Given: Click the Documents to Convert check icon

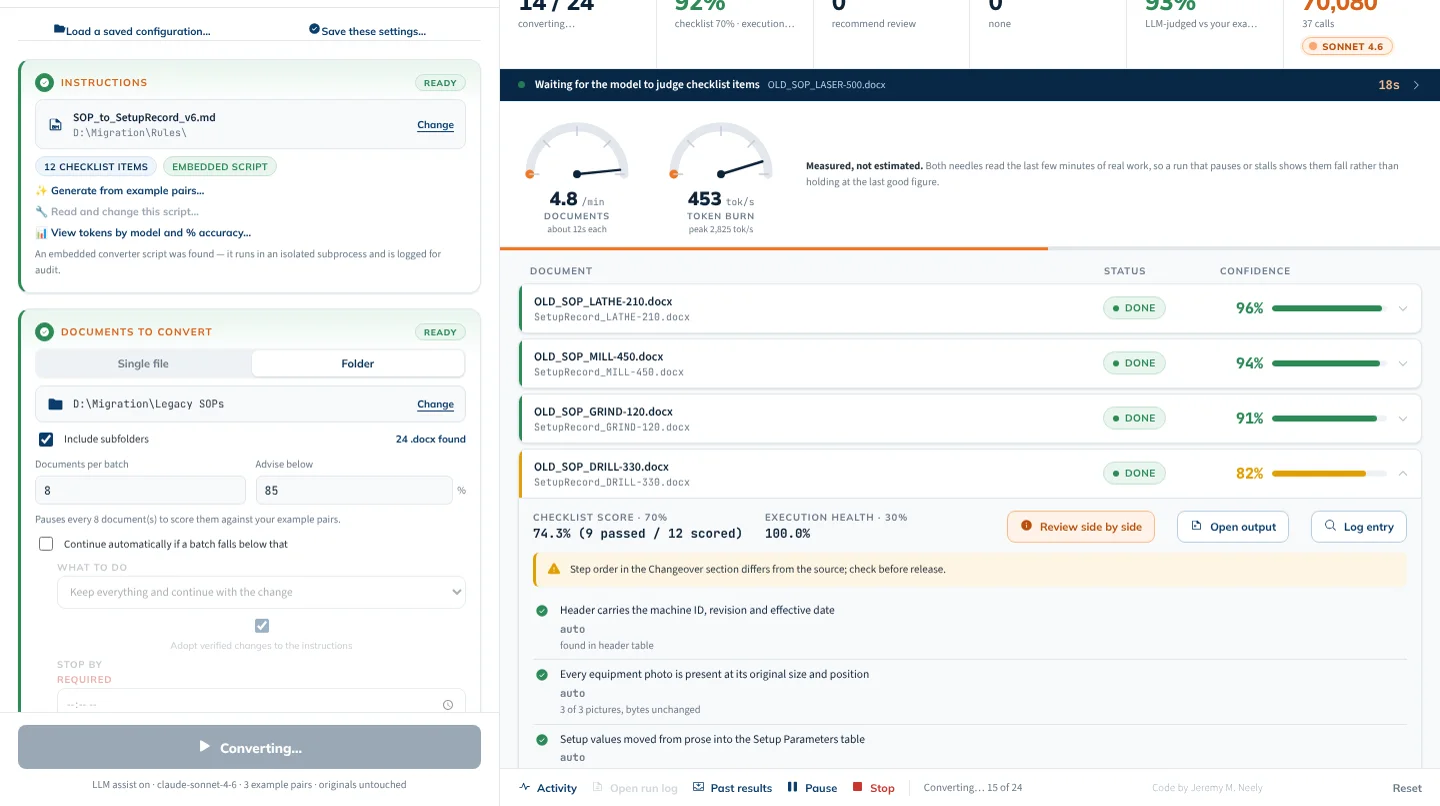Looking at the screenshot, I should click(x=44, y=332).
